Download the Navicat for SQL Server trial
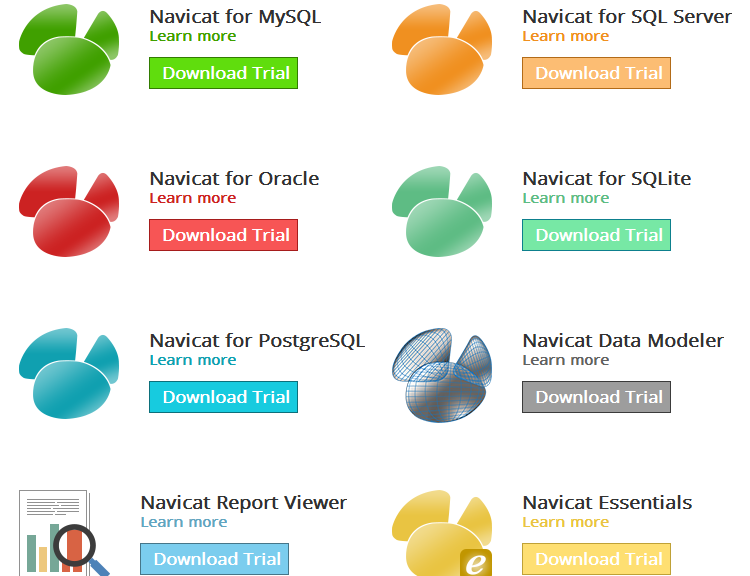This screenshot has height=576, width=750. point(596,73)
